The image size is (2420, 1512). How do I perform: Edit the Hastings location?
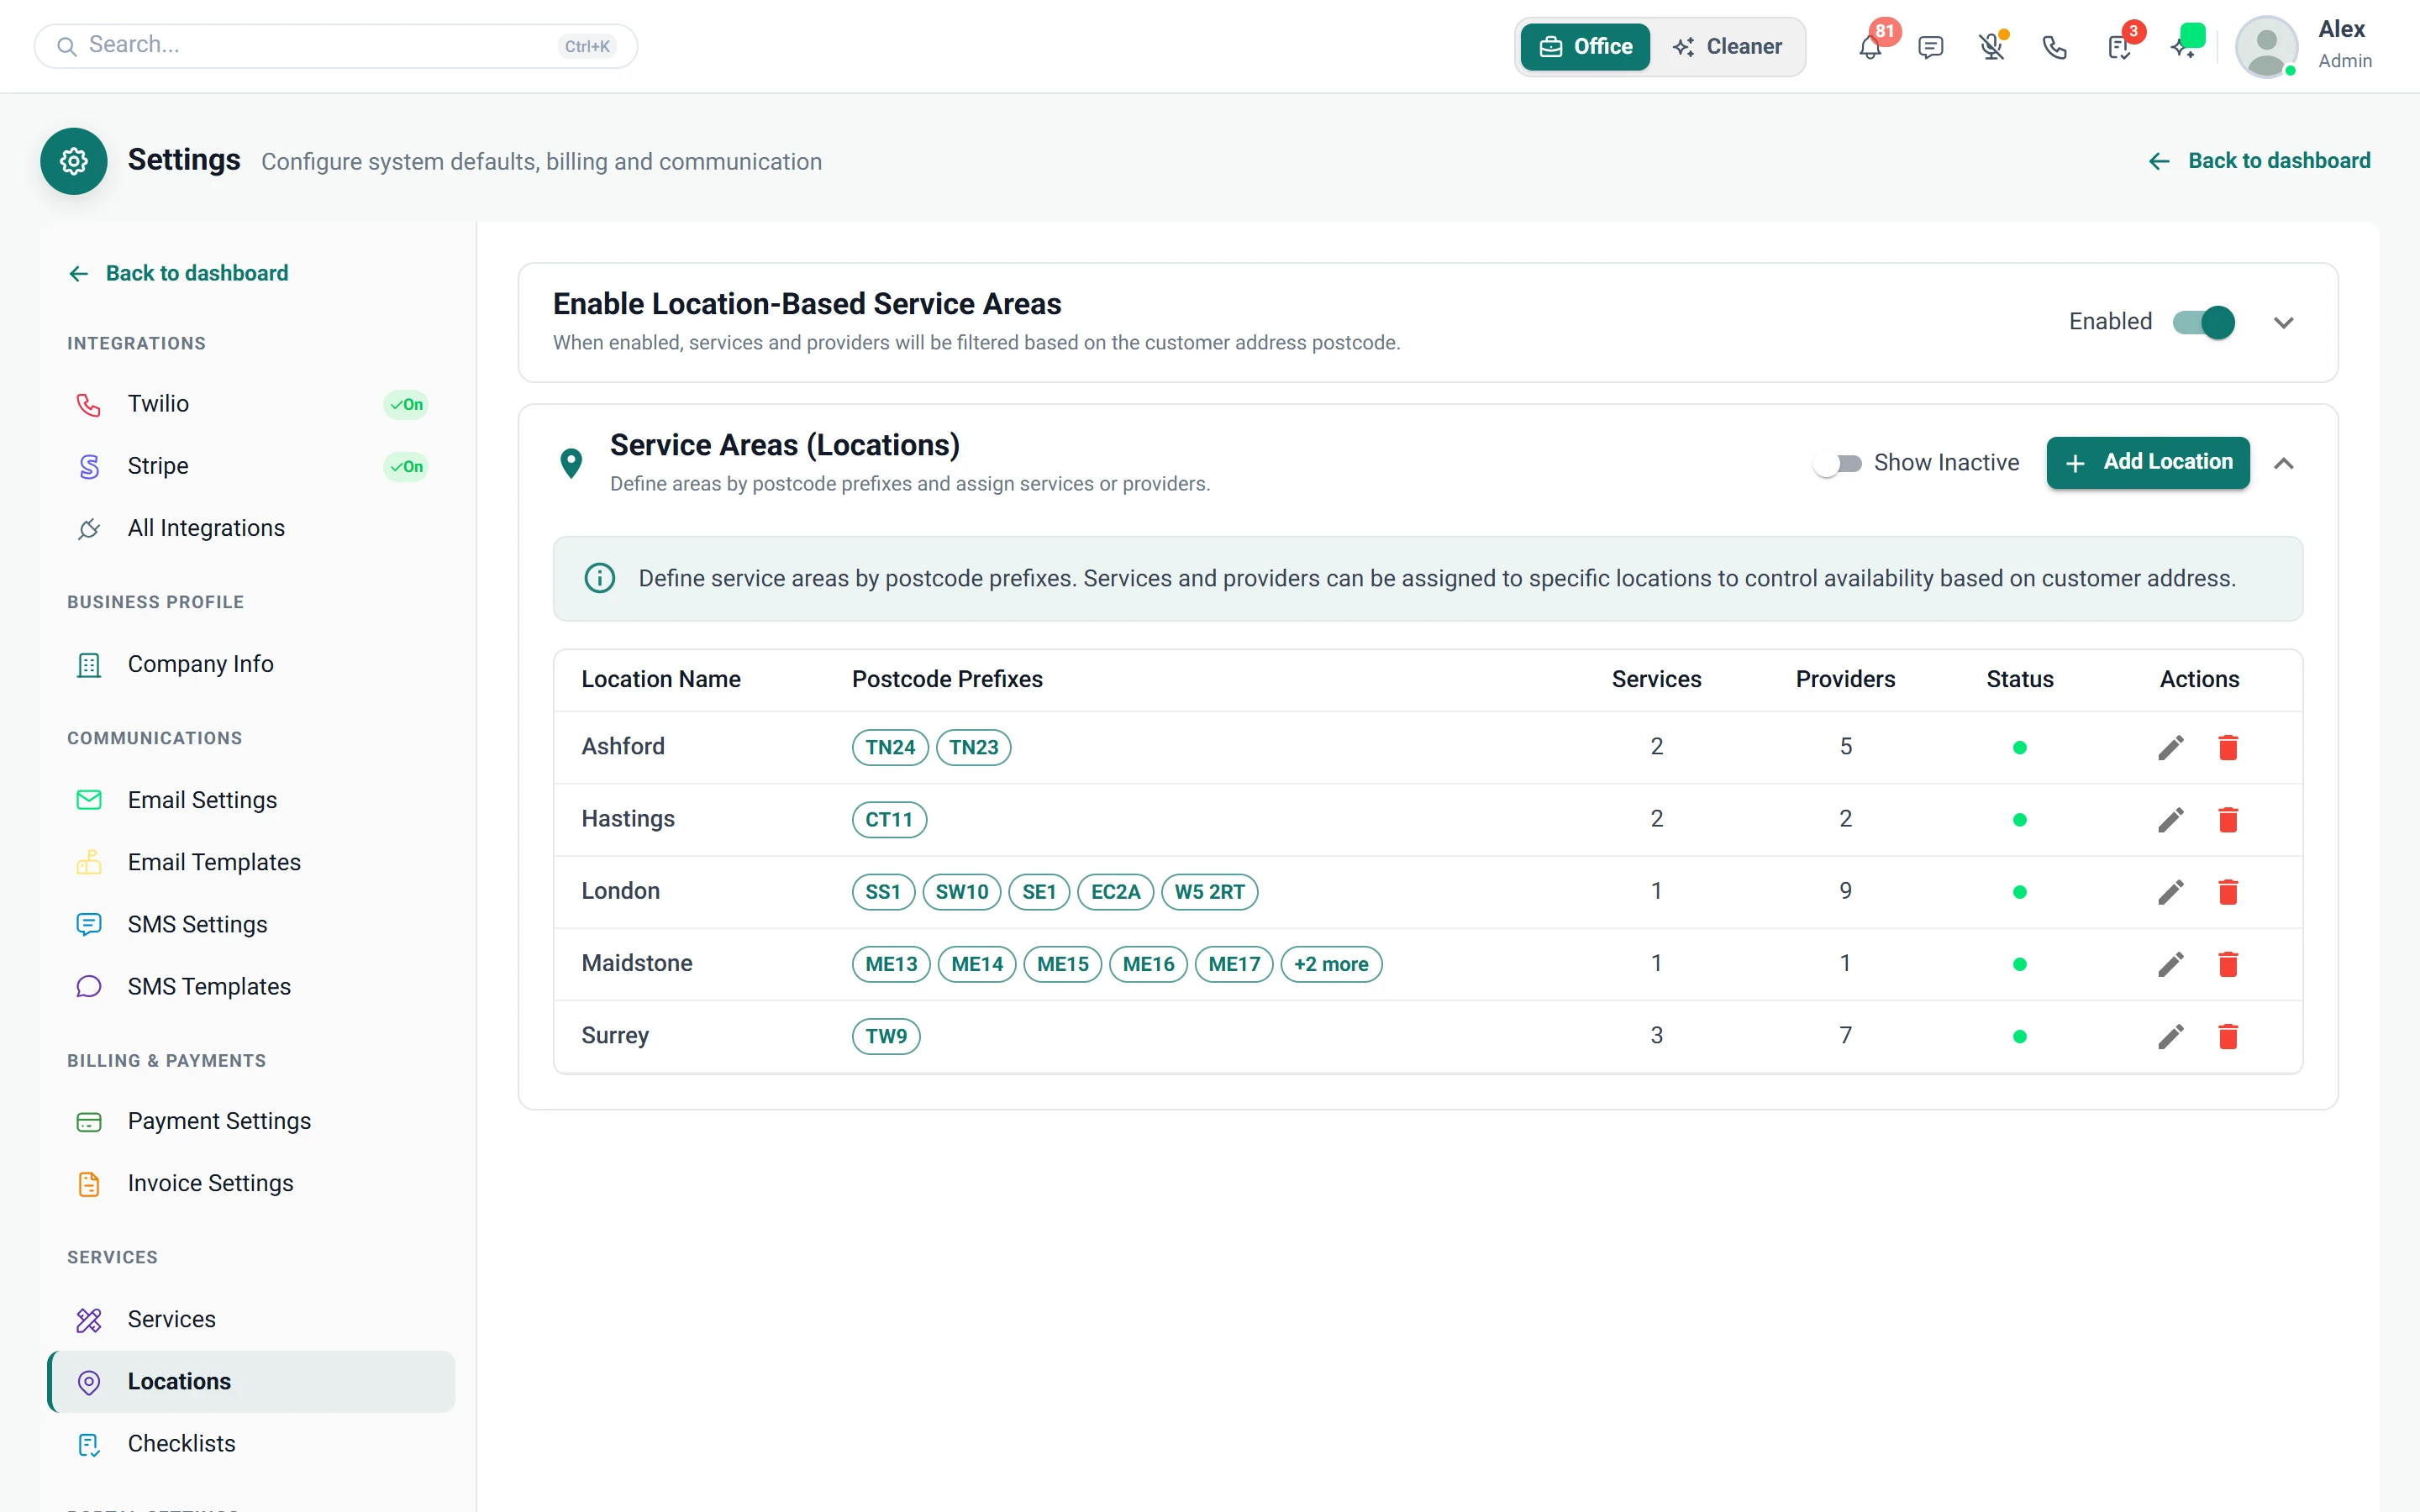click(2170, 819)
